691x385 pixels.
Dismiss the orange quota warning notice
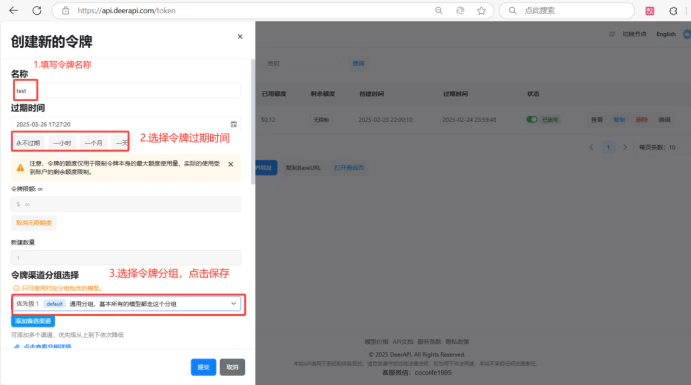tap(230, 164)
